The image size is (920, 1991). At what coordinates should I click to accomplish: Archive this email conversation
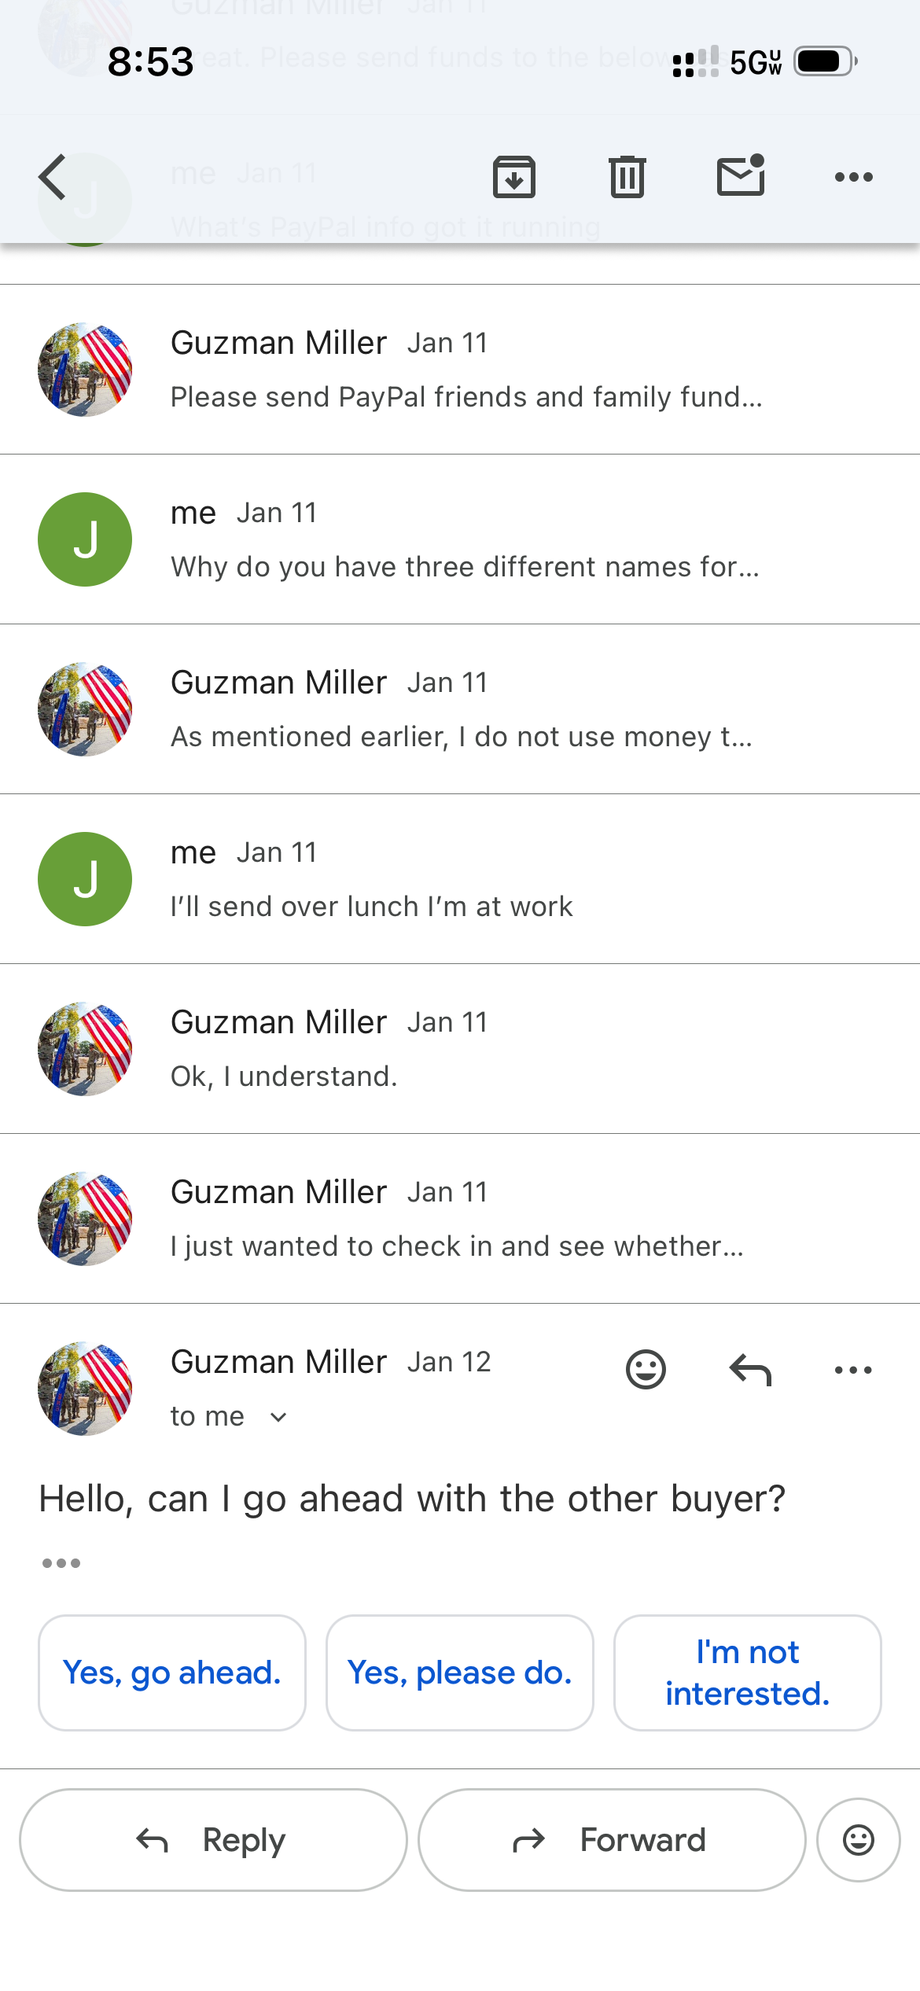(x=514, y=177)
